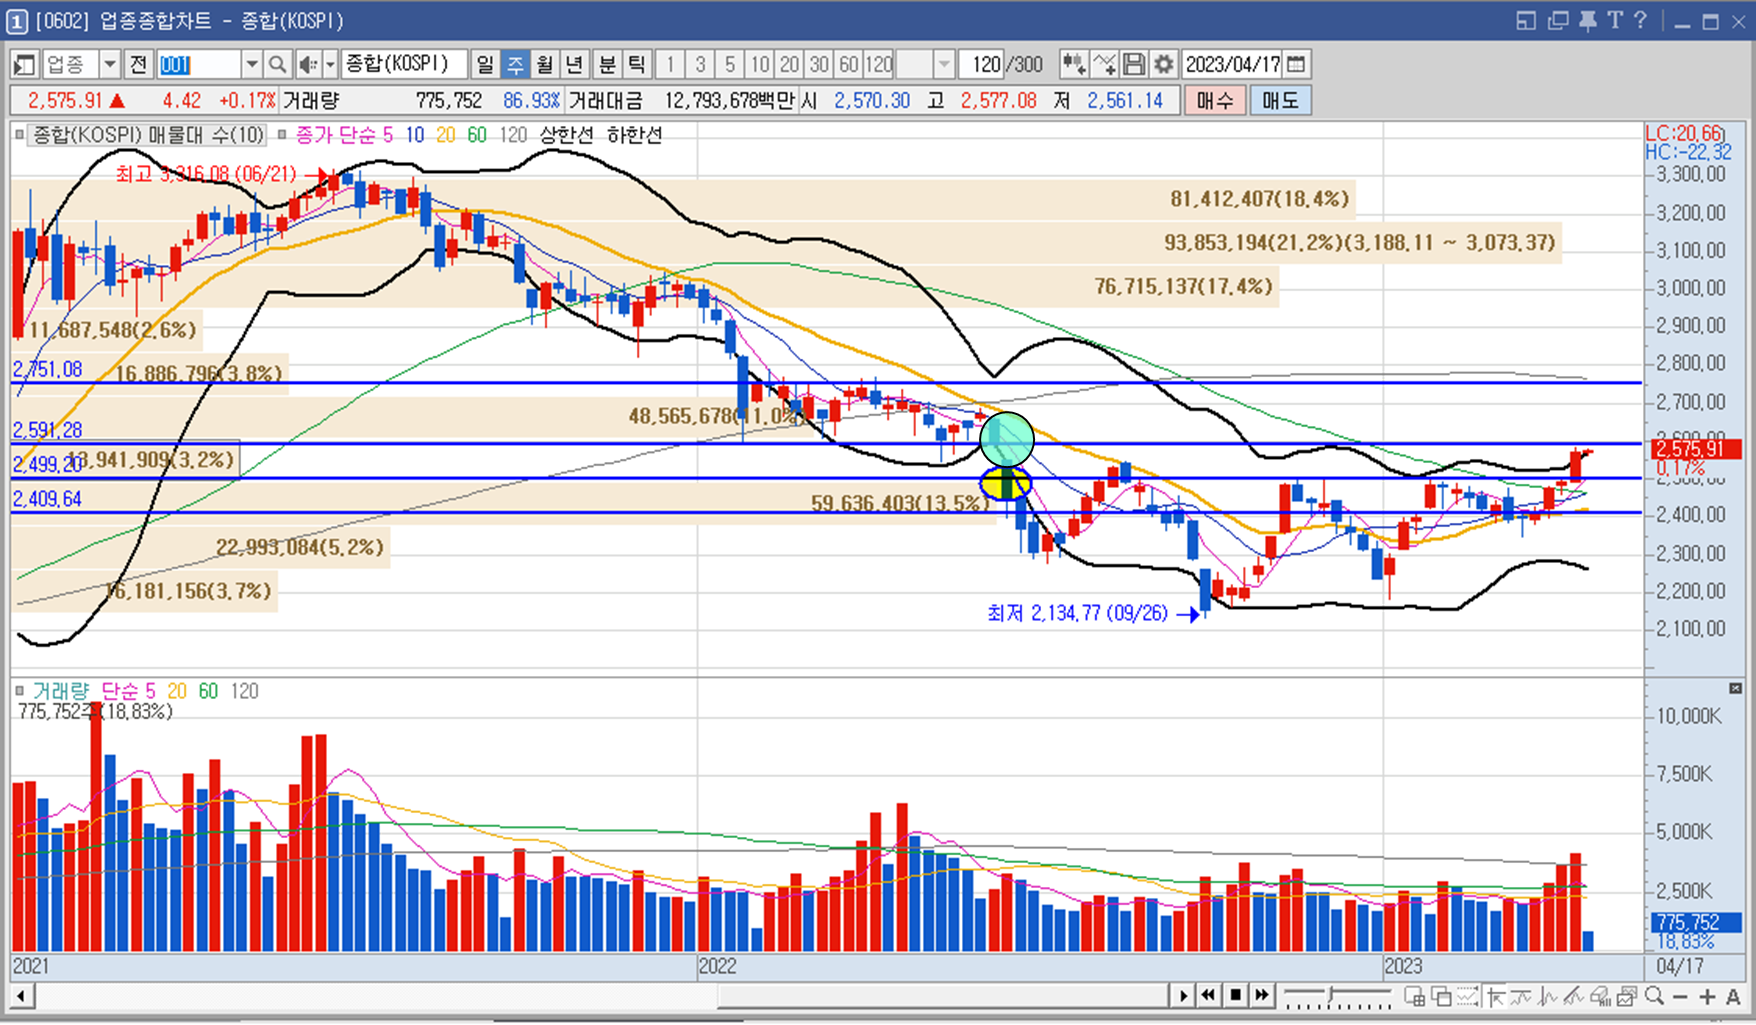Open help question mark icon
The height and width of the screenshot is (1025, 1756).
(x=1639, y=21)
